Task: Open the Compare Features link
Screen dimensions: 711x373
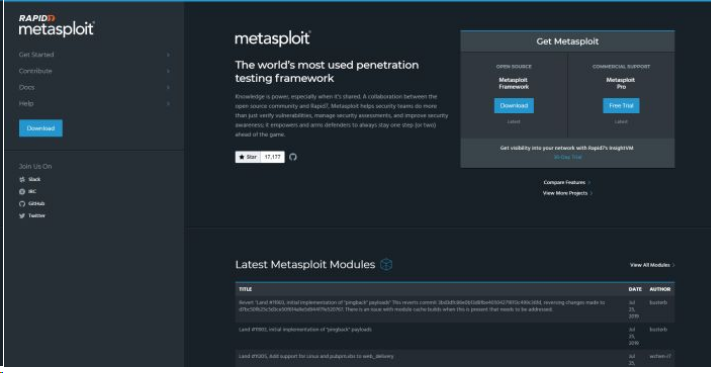Action: (x=567, y=182)
